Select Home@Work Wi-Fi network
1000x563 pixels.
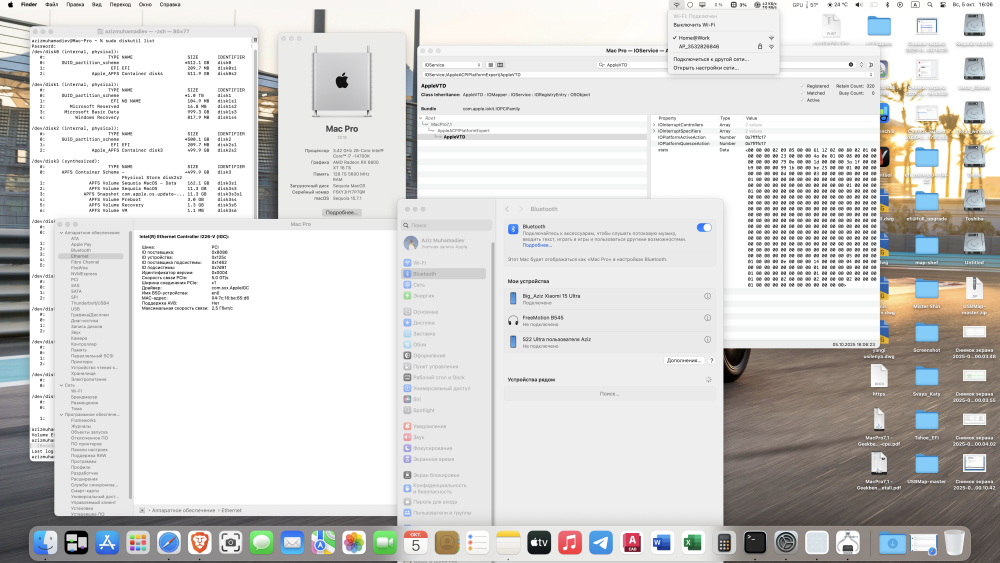tap(724, 38)
